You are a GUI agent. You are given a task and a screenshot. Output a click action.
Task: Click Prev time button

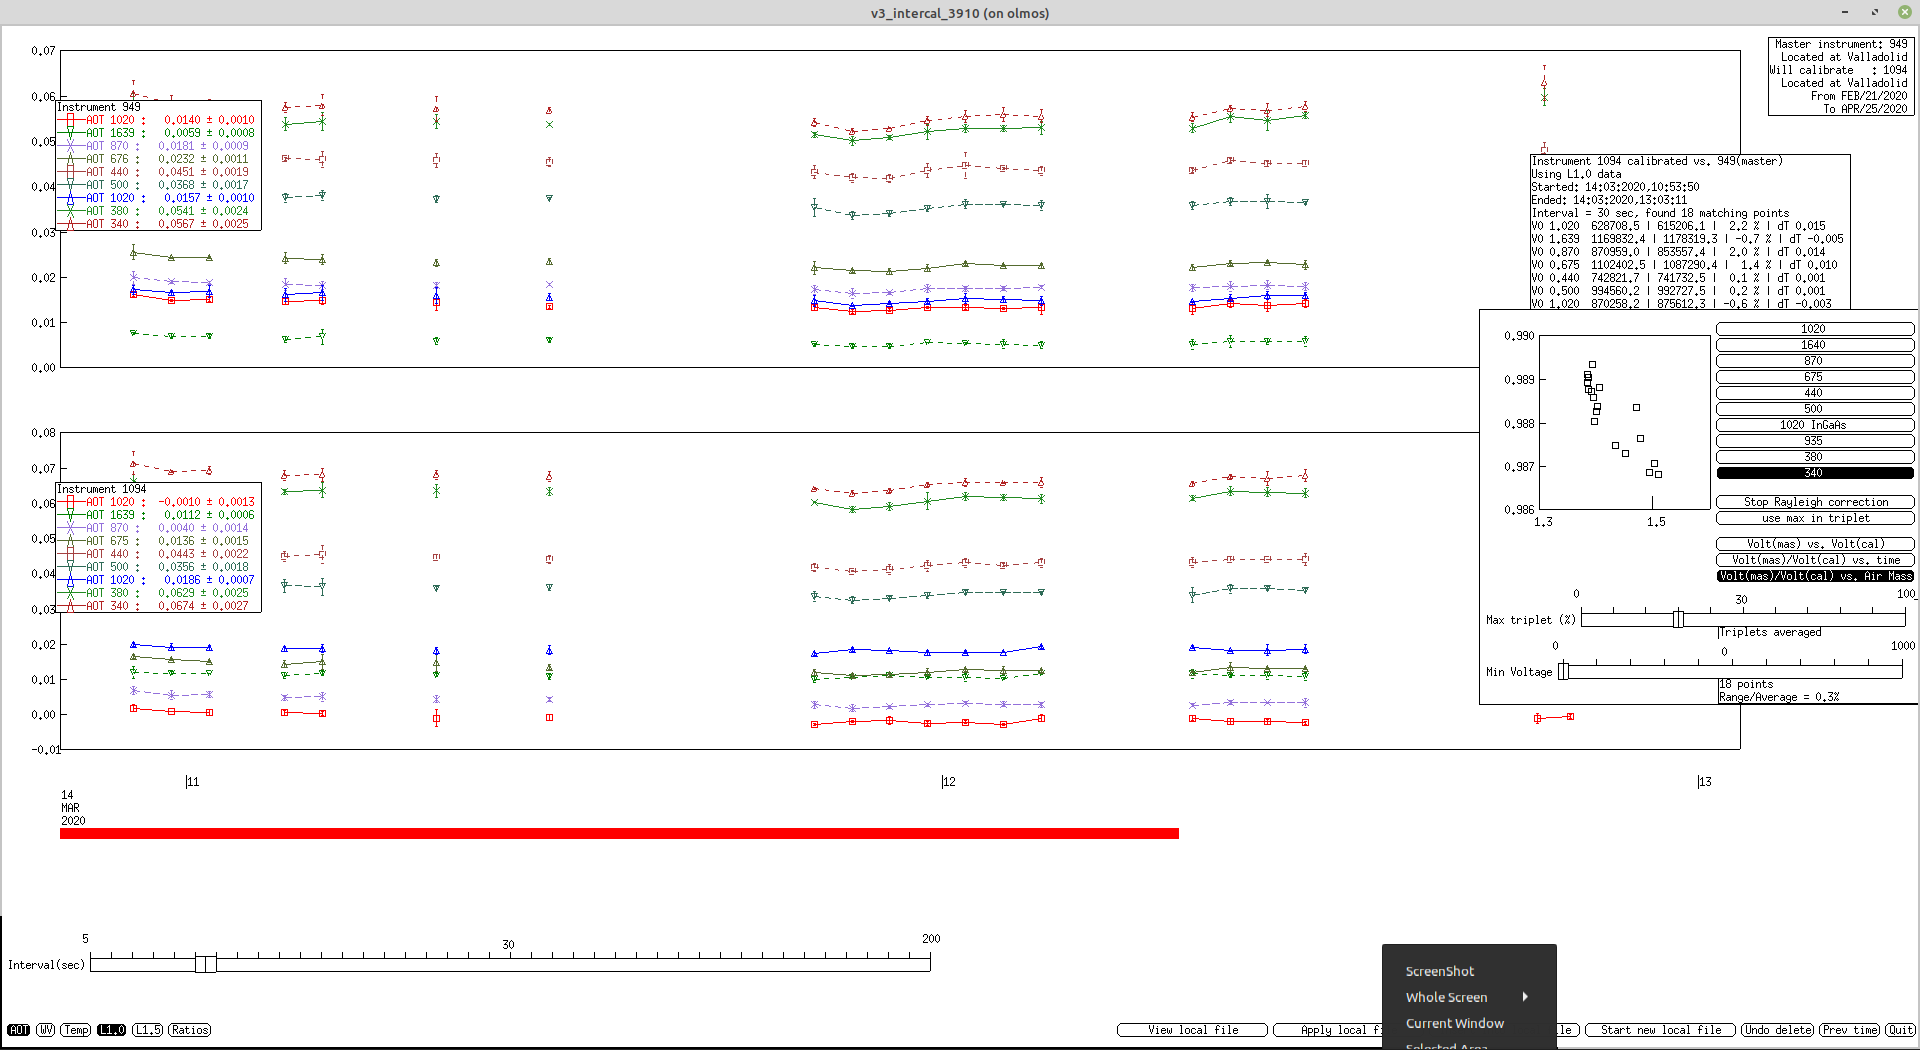[x=1849, y=1030]
